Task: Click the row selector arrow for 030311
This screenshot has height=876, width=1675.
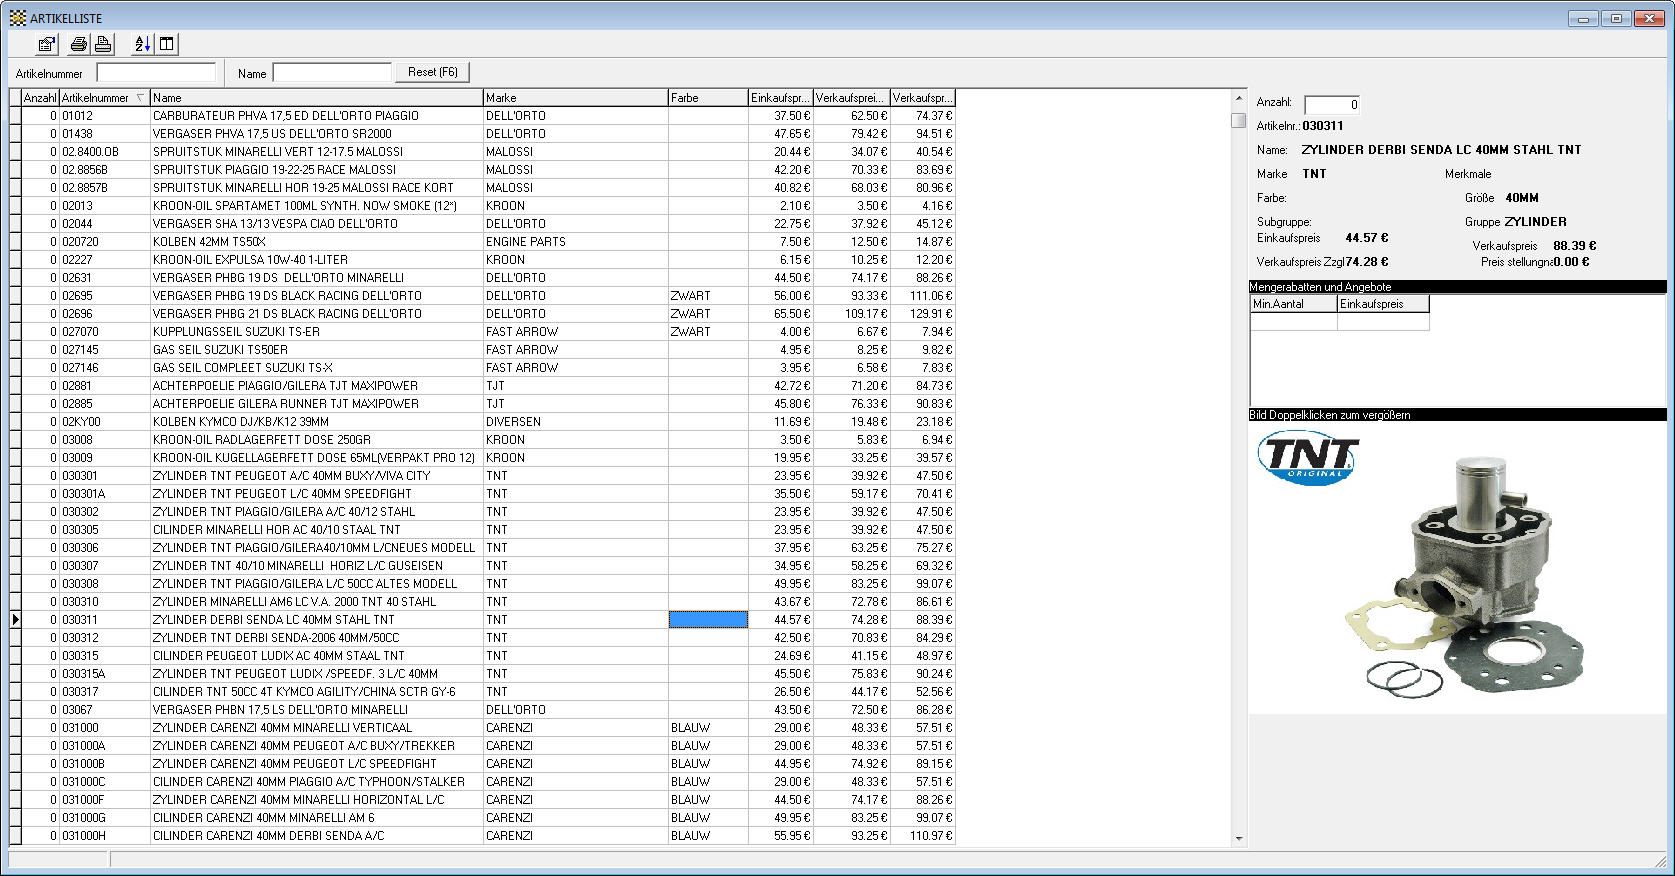Action: (x=15, y=620)
